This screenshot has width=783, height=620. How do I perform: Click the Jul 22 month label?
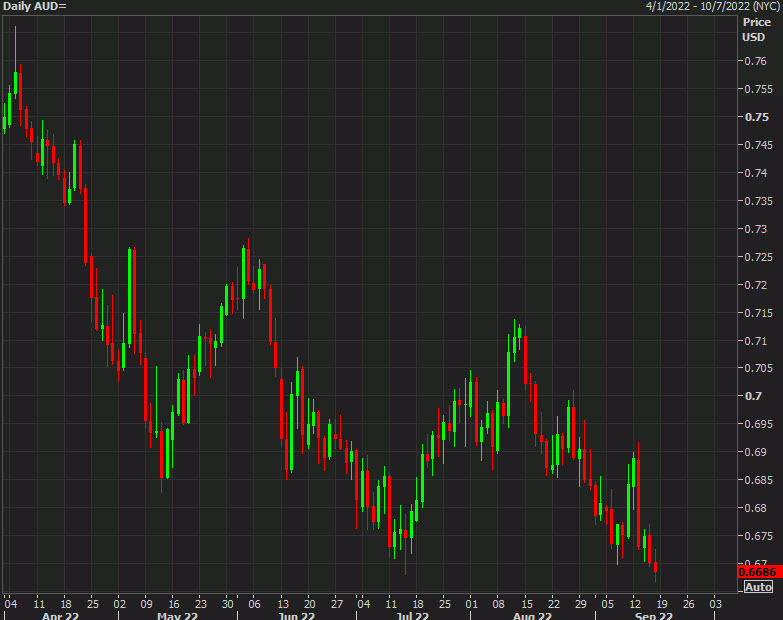[412, 616]
